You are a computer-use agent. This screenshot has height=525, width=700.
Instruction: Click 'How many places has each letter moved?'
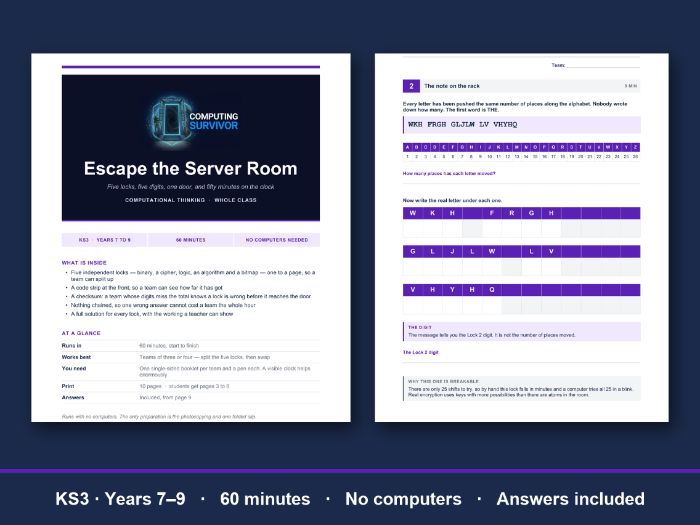[x=449, y=173]
